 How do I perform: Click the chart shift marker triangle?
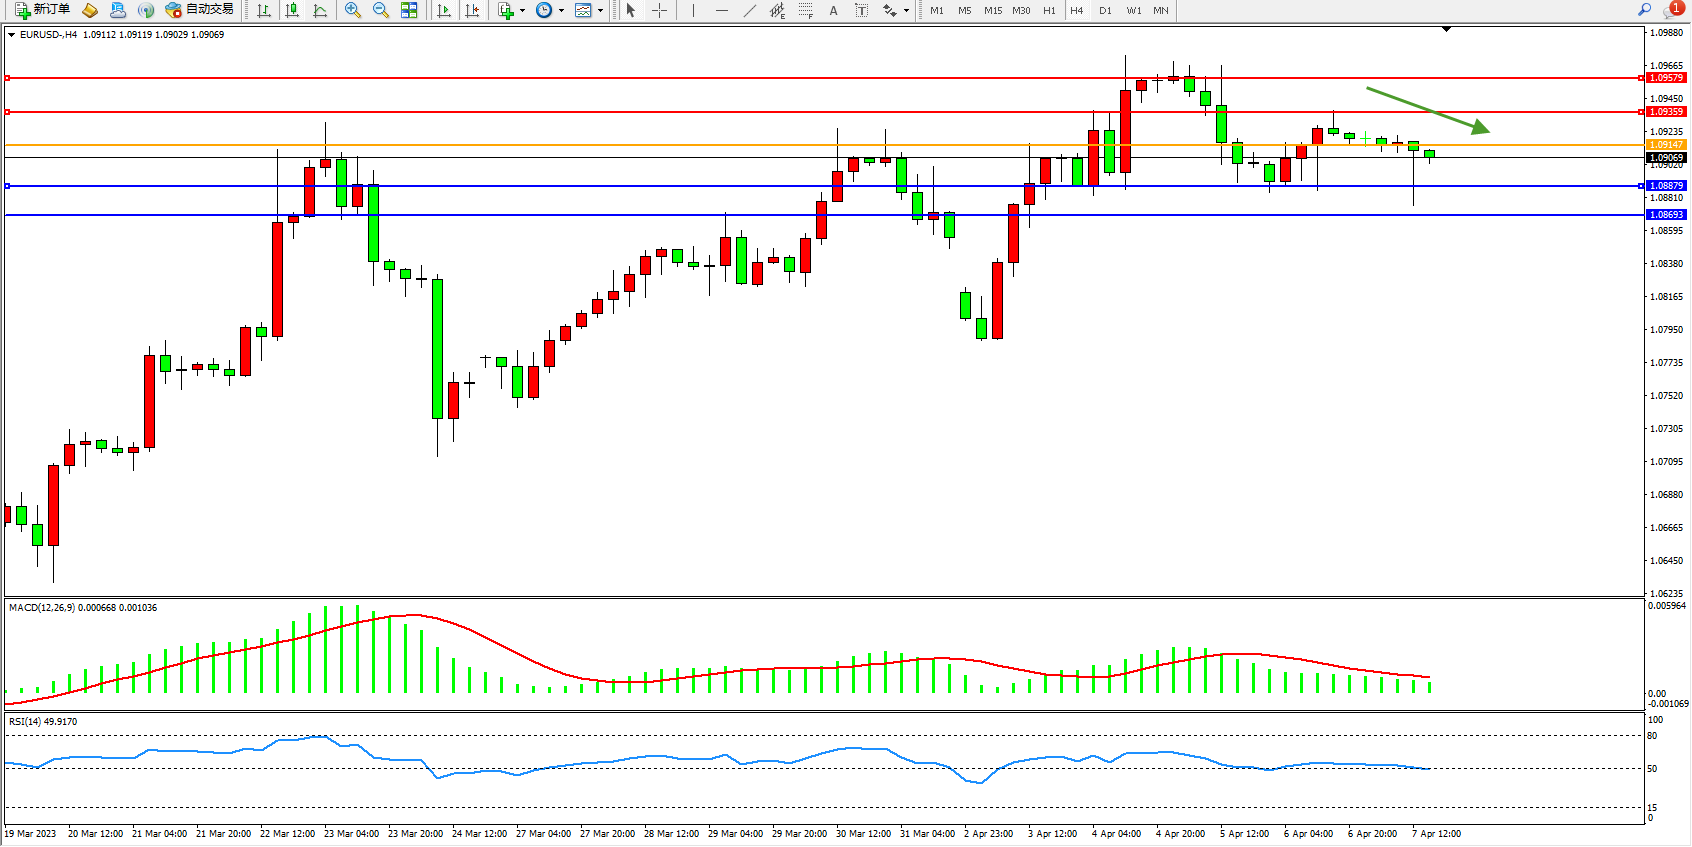tap(1446, 30)
